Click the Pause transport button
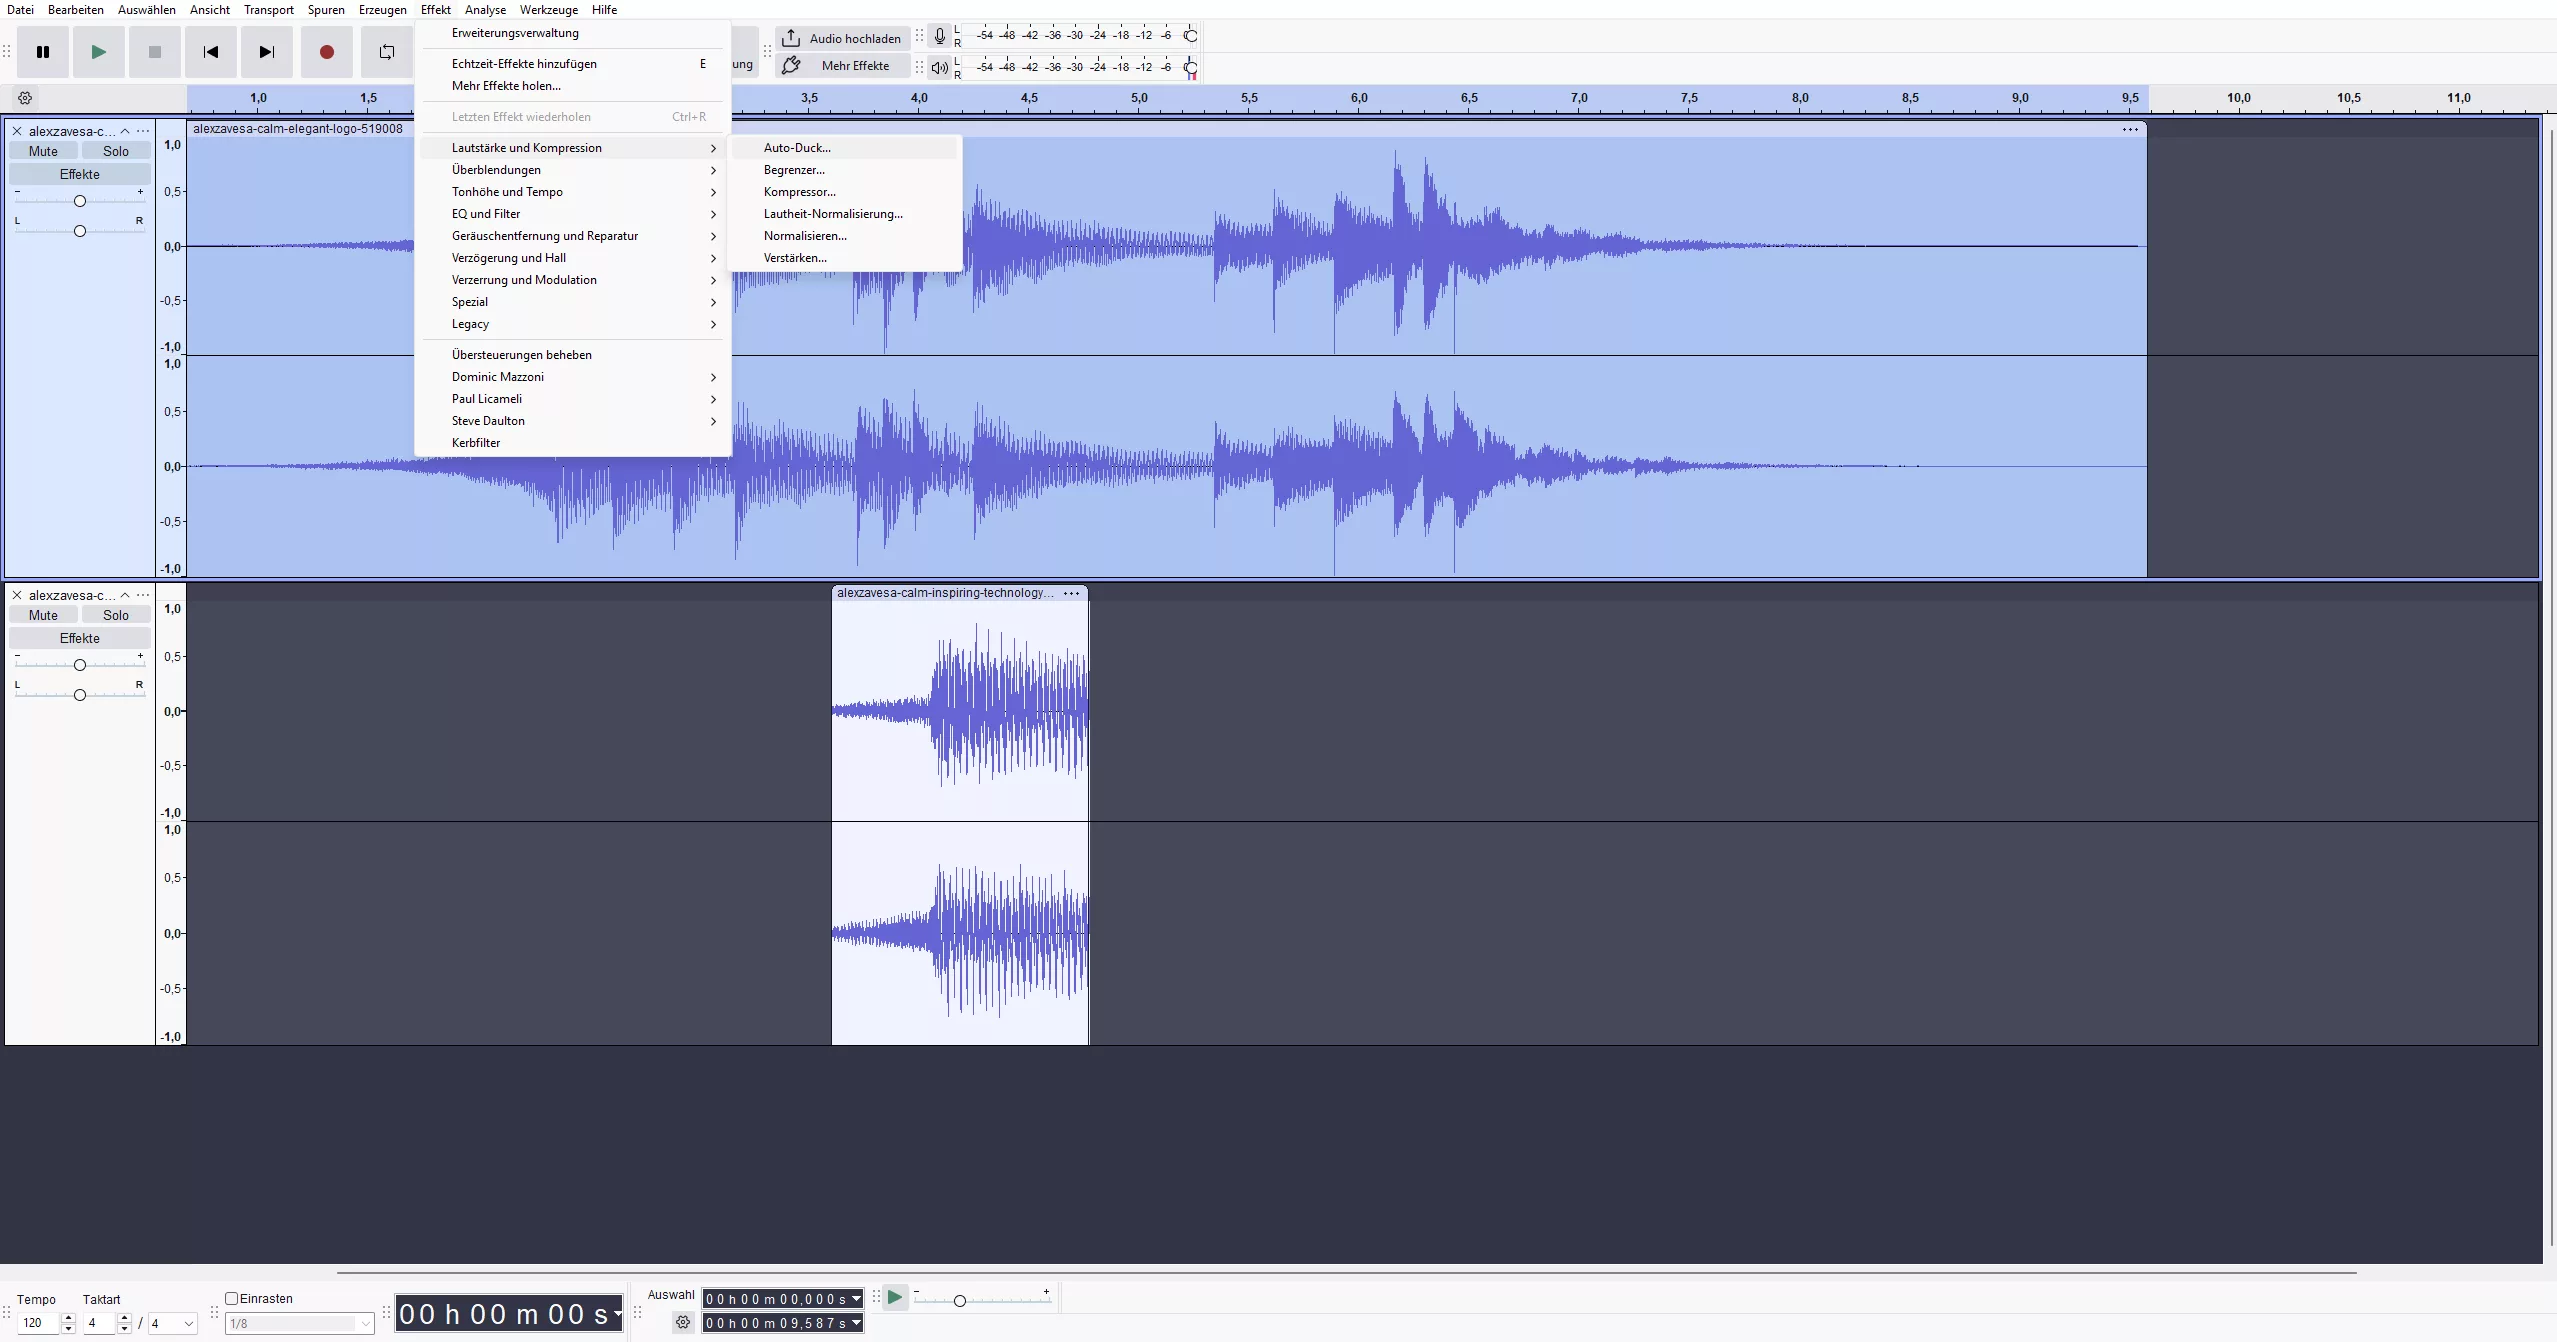 pyautogui.click(x=43, y=52)
